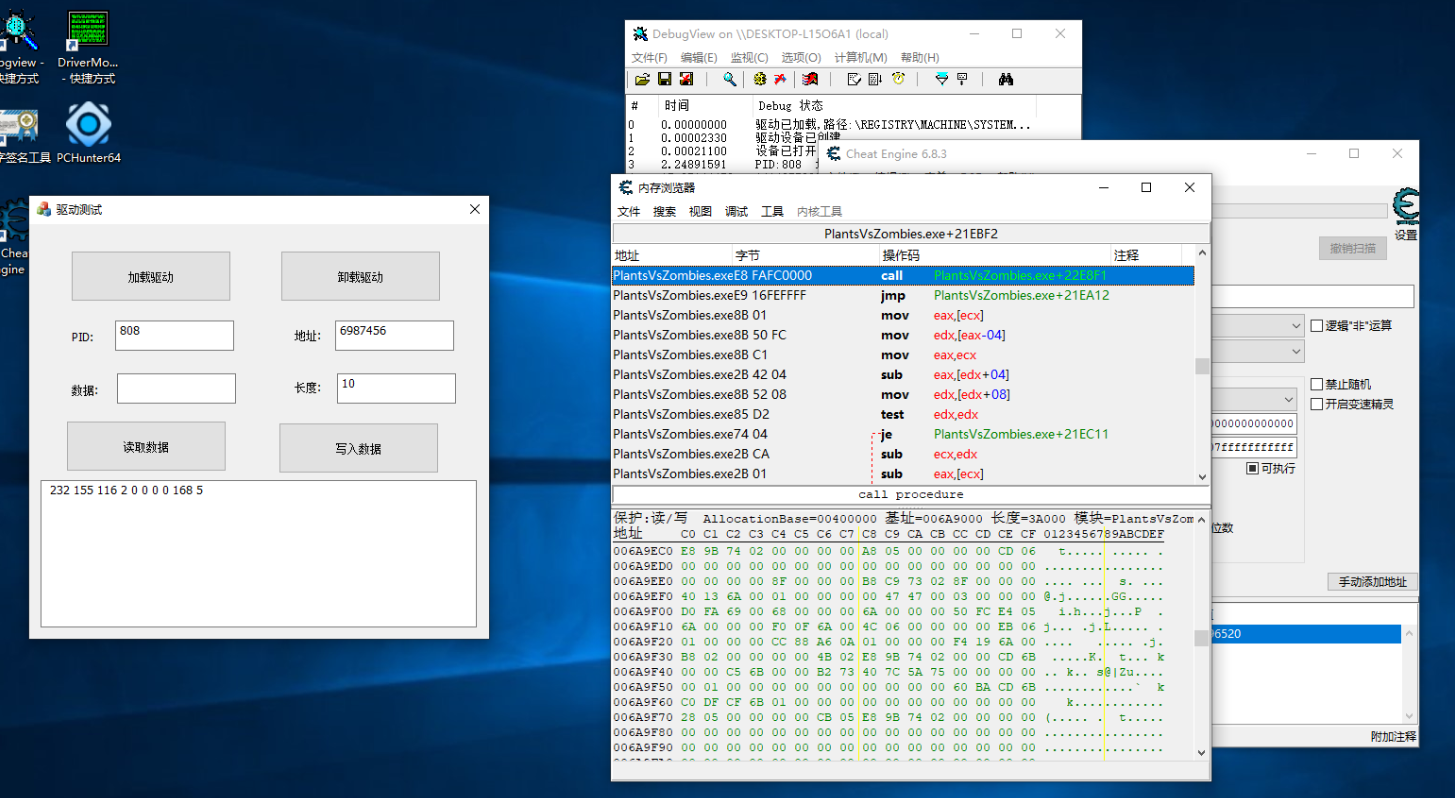This screenshot has height=798, width=1455.
Task: Click the 驱动测试 window title icon
Action: tap(43, 209)
